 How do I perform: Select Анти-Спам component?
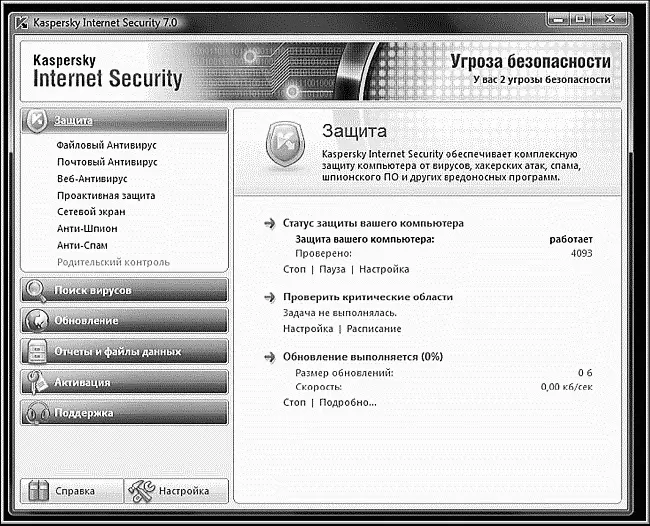82,245
